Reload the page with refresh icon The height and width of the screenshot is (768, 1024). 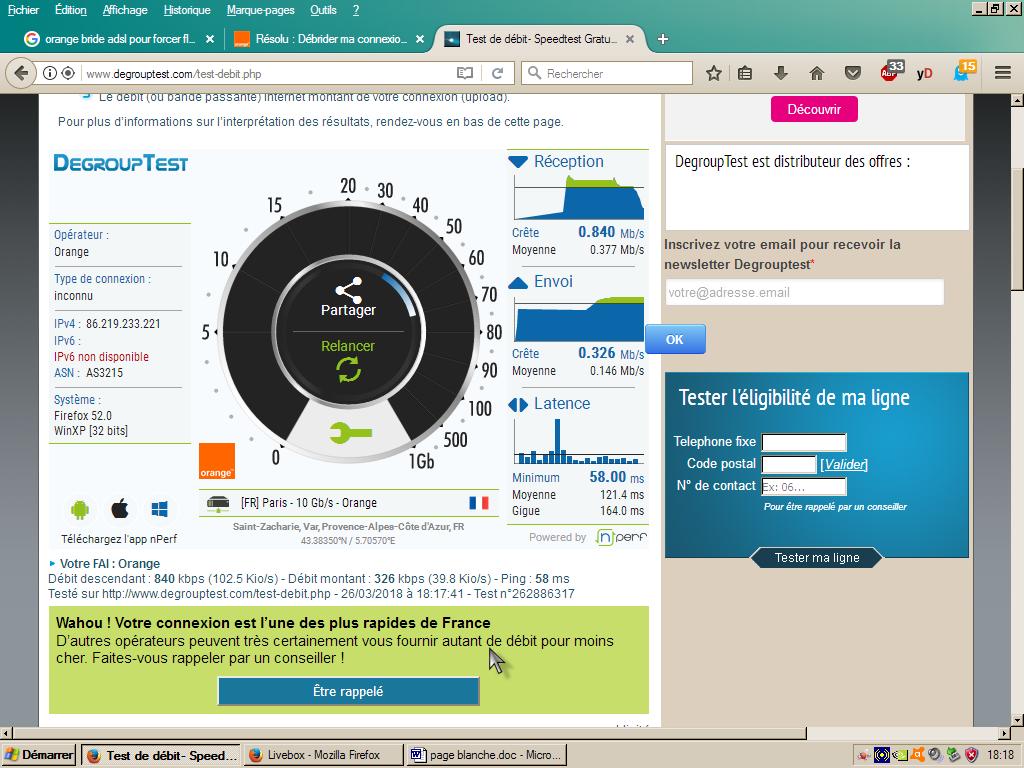pyautogui.click(x=498, y=73)
